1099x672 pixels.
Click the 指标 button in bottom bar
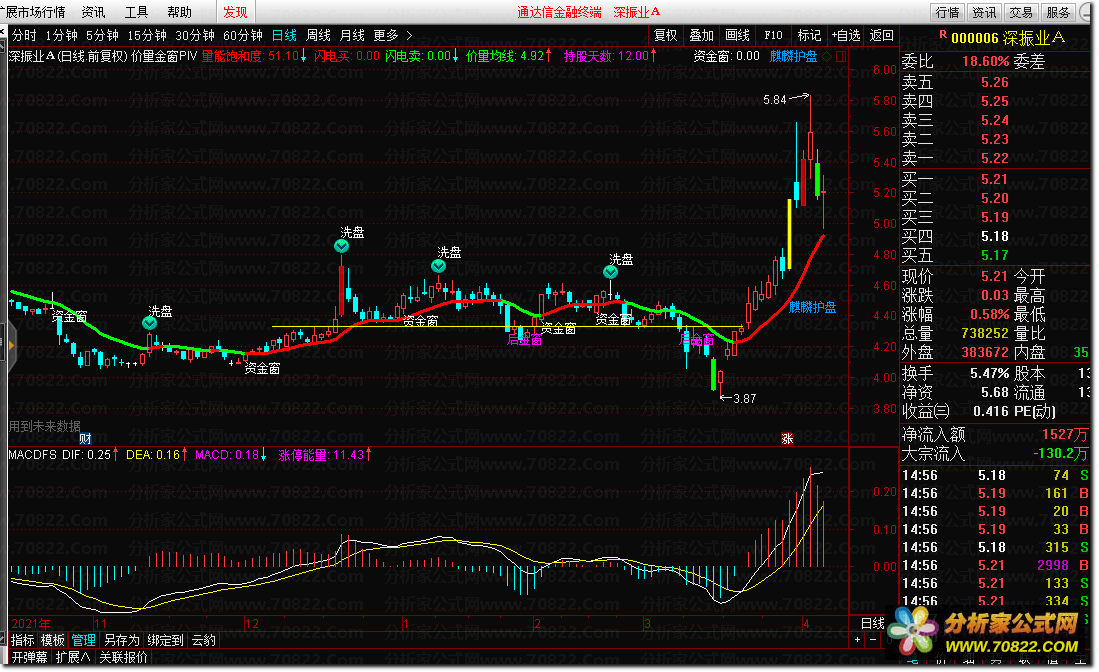point(22,640)
